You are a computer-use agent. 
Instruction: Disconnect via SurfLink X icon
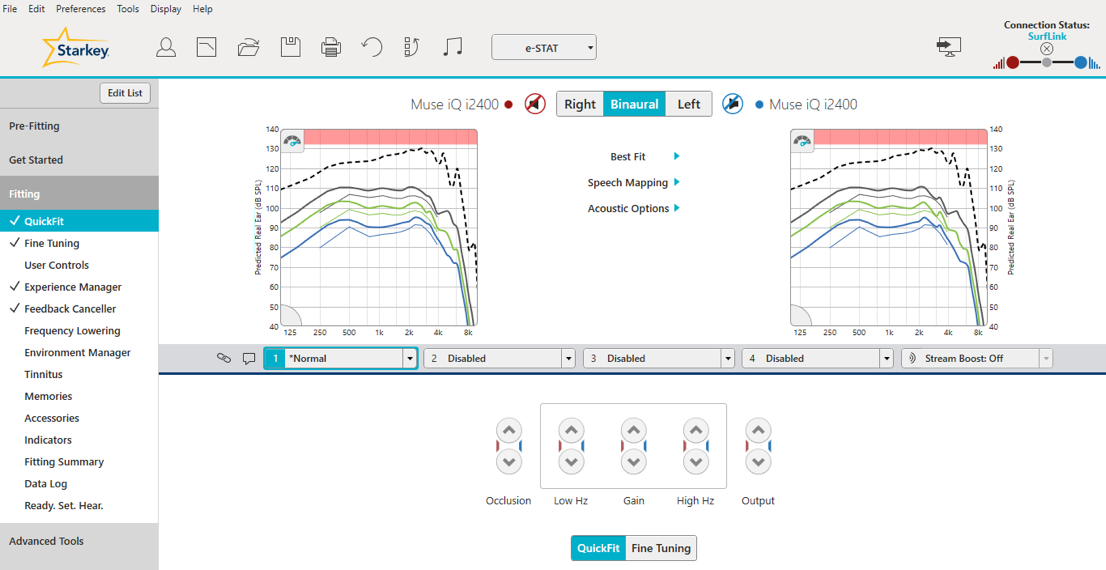pyautogui.click(x=1047, y=49)
